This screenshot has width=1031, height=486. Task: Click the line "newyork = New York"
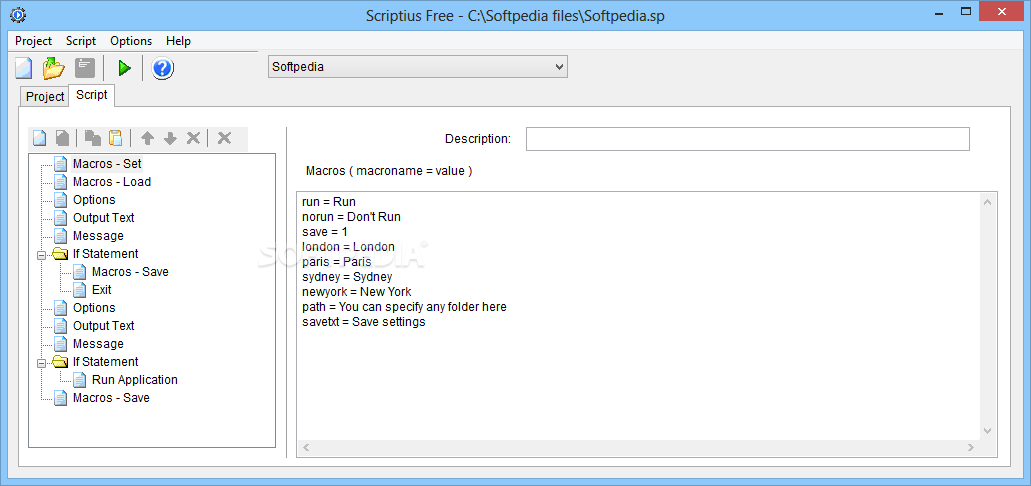coord(356,292)
